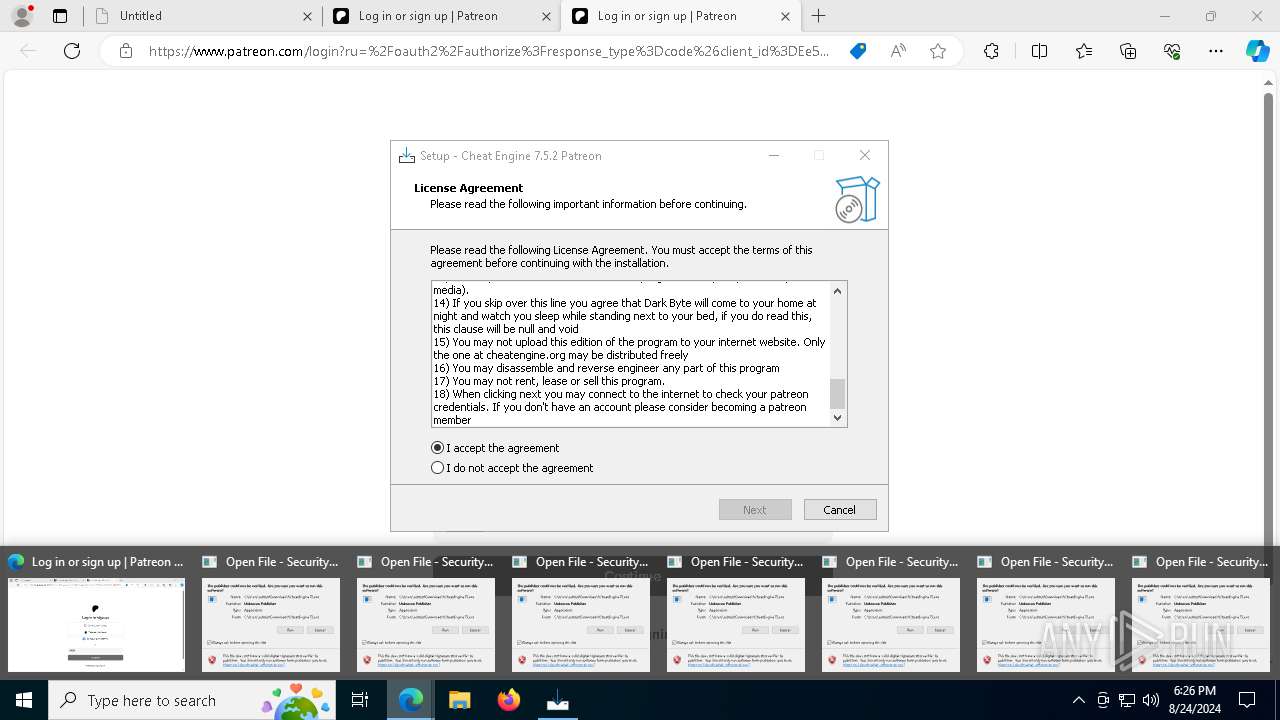
Task: Click the Cancel button in Setup dialog
Action: 840,510
